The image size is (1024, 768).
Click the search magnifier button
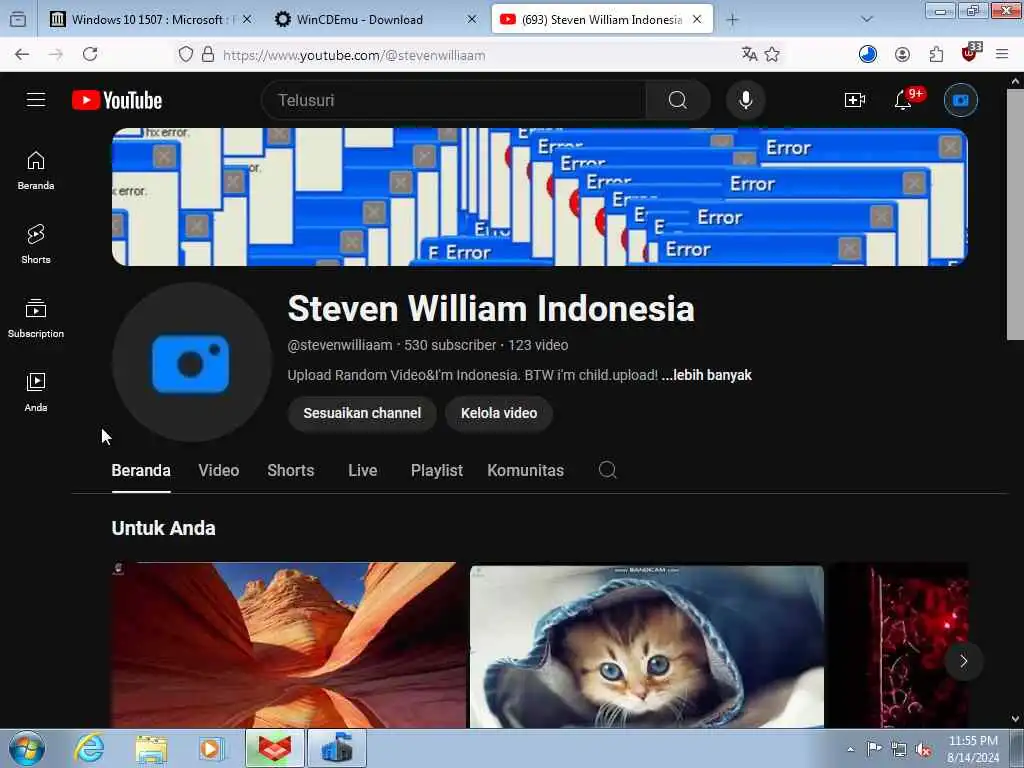click(x=678, y=100)
